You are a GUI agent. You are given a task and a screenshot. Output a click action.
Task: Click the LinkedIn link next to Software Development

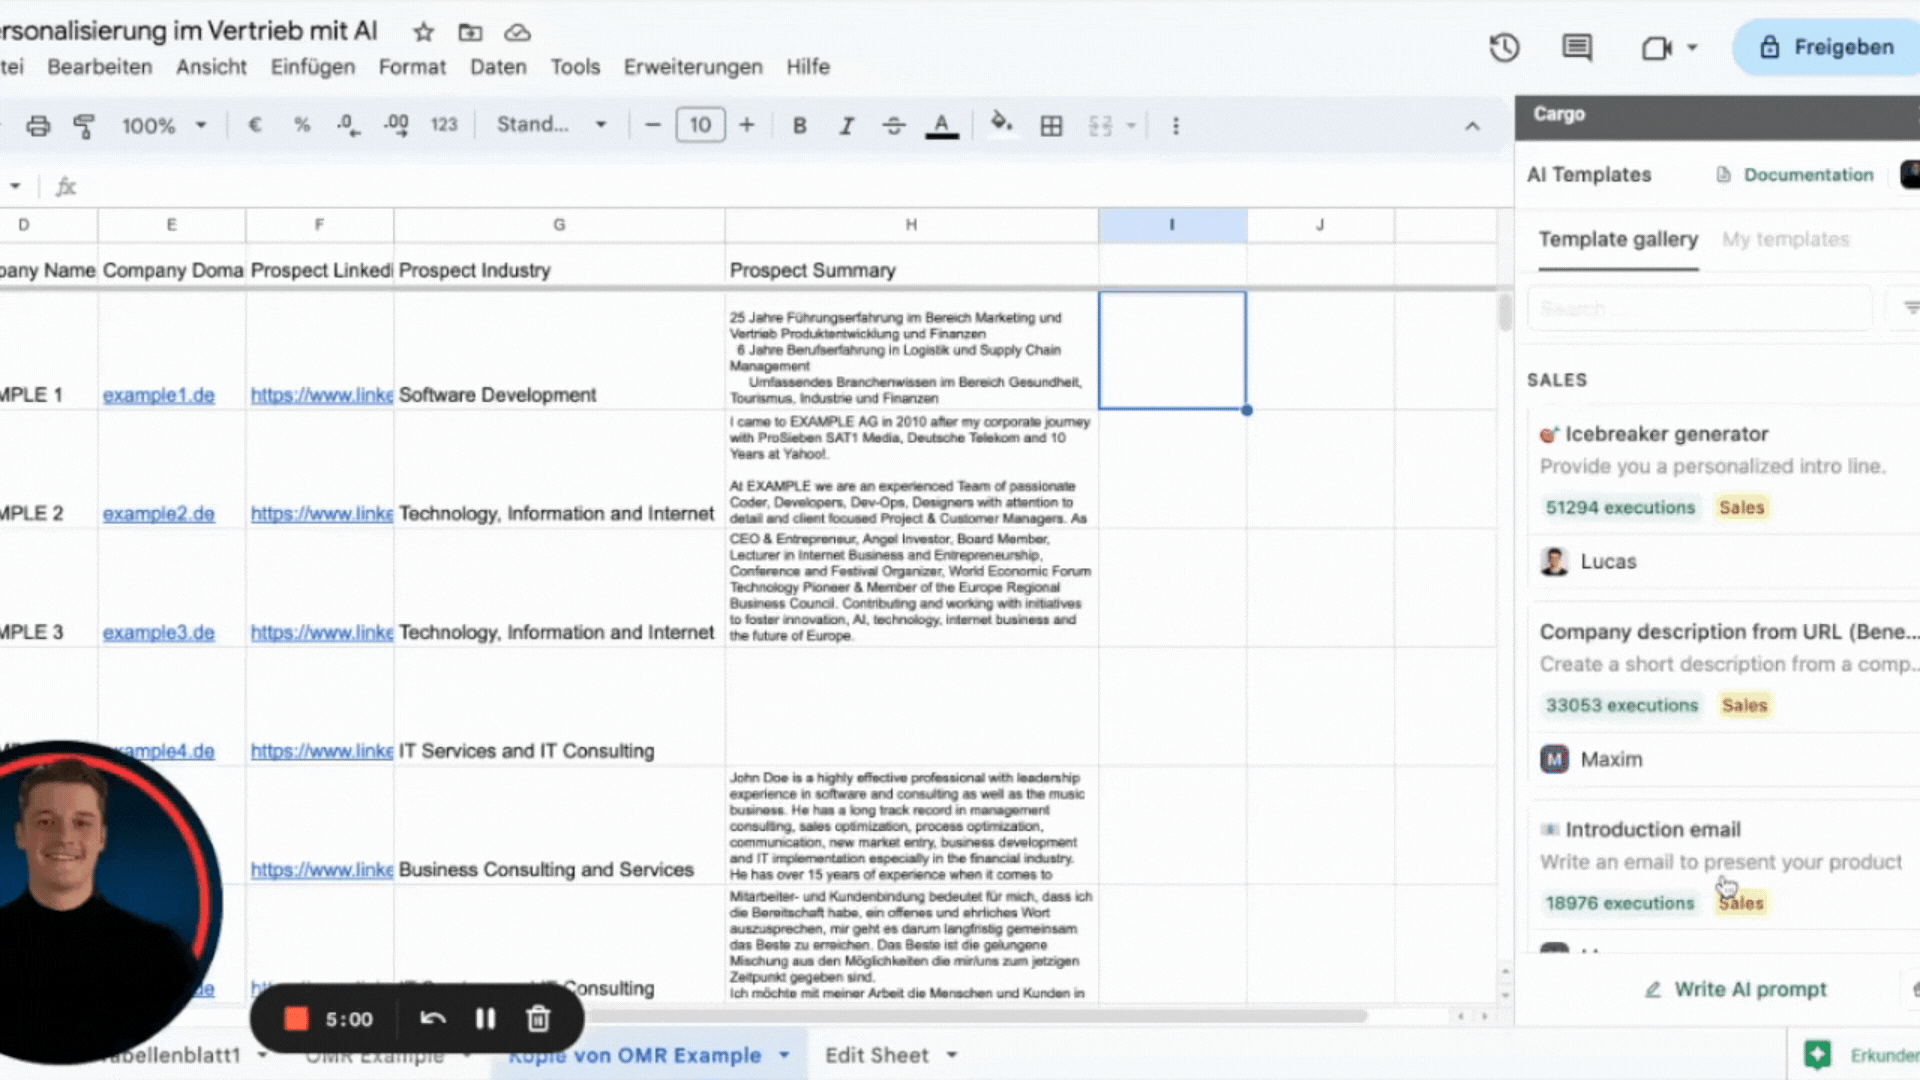pyautogui.click(x=321, y=395)
